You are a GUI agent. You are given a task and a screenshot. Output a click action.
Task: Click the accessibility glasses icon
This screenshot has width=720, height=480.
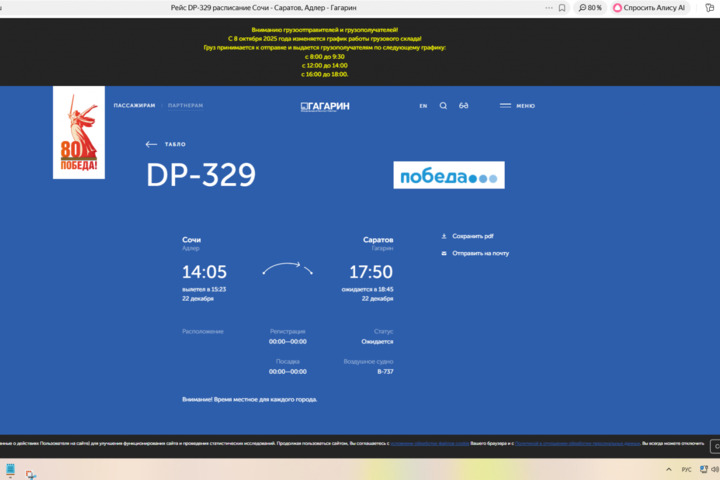click(x=464, y=105)
